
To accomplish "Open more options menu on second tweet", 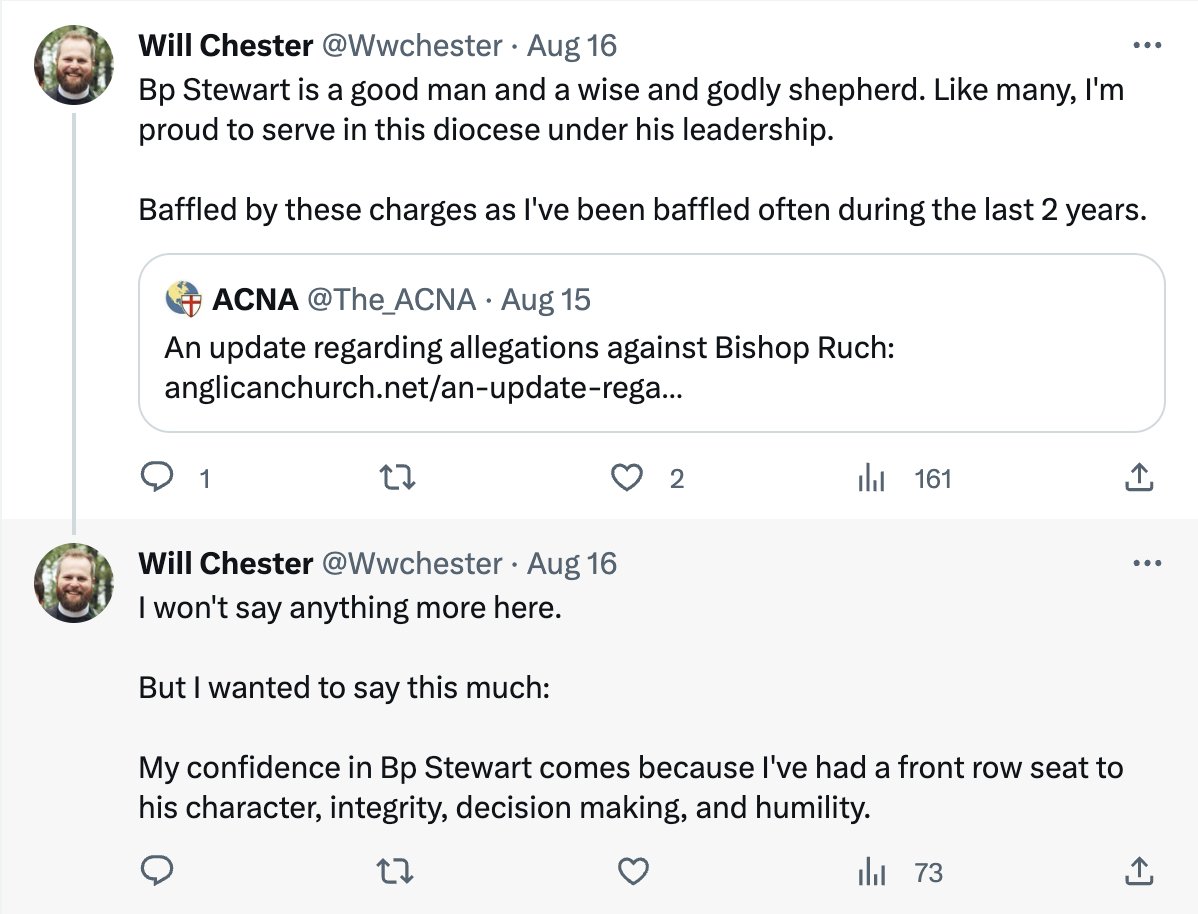I will (1146, 563).
